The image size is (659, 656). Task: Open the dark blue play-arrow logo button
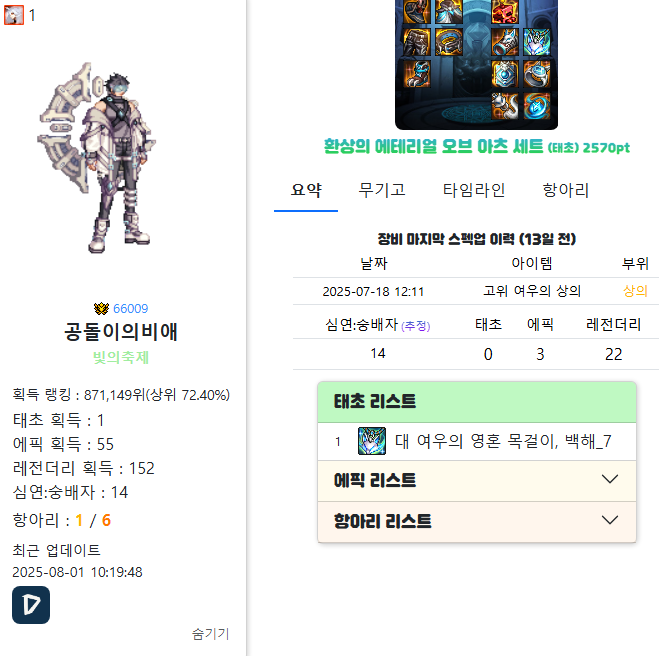pos(31,605)
